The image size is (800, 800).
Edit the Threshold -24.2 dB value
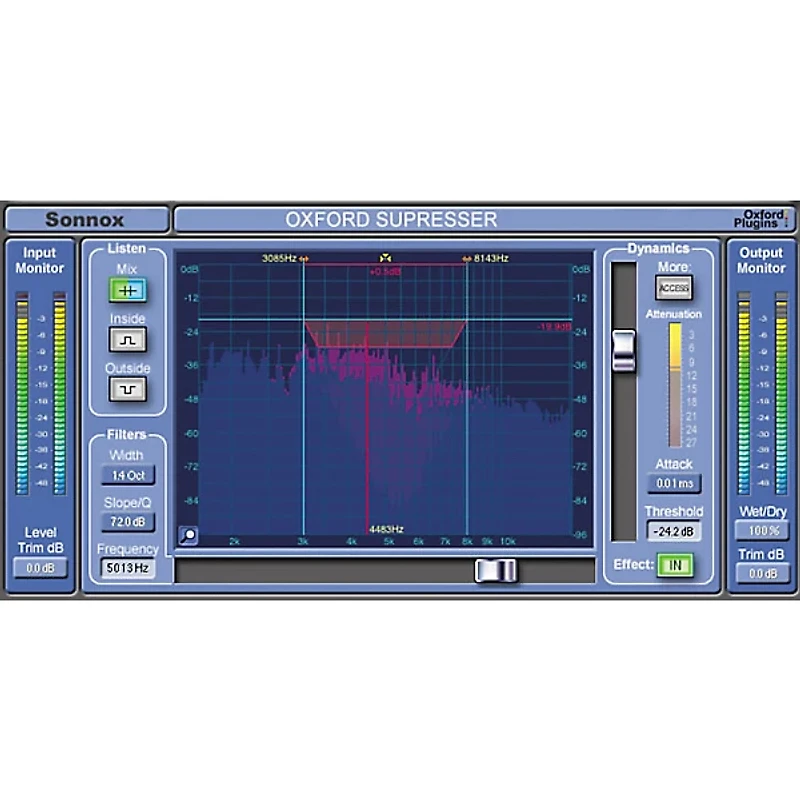(x=673, y=530)
